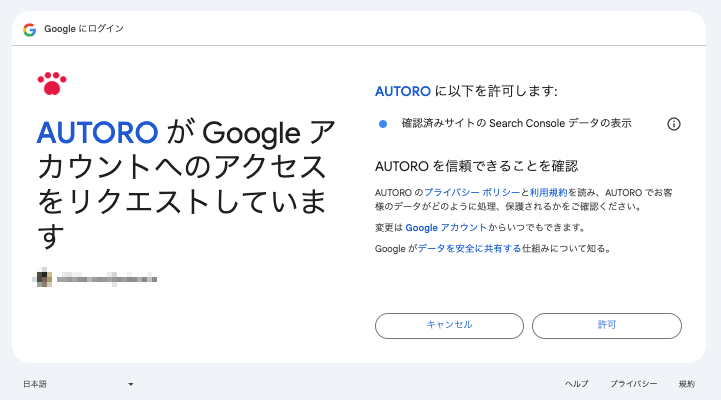Image resolution: width=721 pixels, height=400 pixels.
Task: Open the プライバシー footer link
Action: pos(634,384)
